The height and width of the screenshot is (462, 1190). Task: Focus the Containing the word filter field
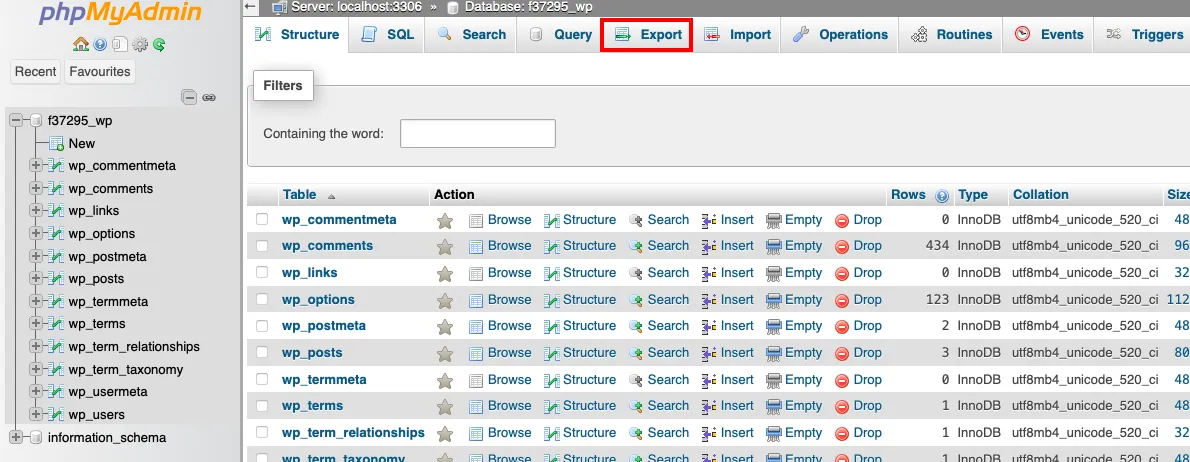click(x=478, y=134)
